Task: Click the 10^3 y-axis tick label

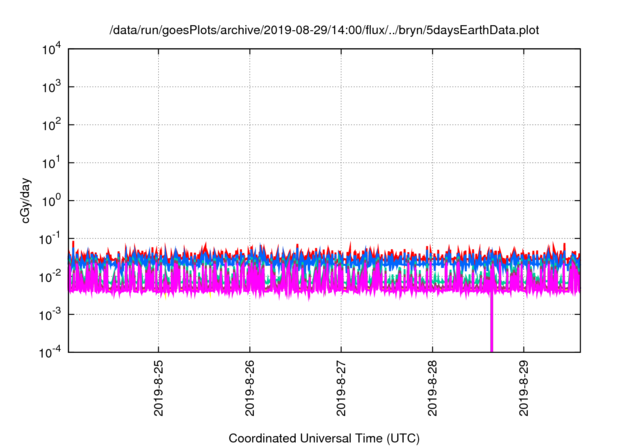Action: (x=54, y=87)
